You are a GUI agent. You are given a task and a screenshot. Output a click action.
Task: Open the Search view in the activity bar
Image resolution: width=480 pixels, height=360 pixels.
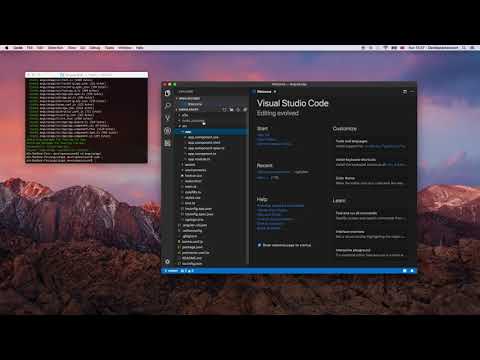tap(168, 106)
